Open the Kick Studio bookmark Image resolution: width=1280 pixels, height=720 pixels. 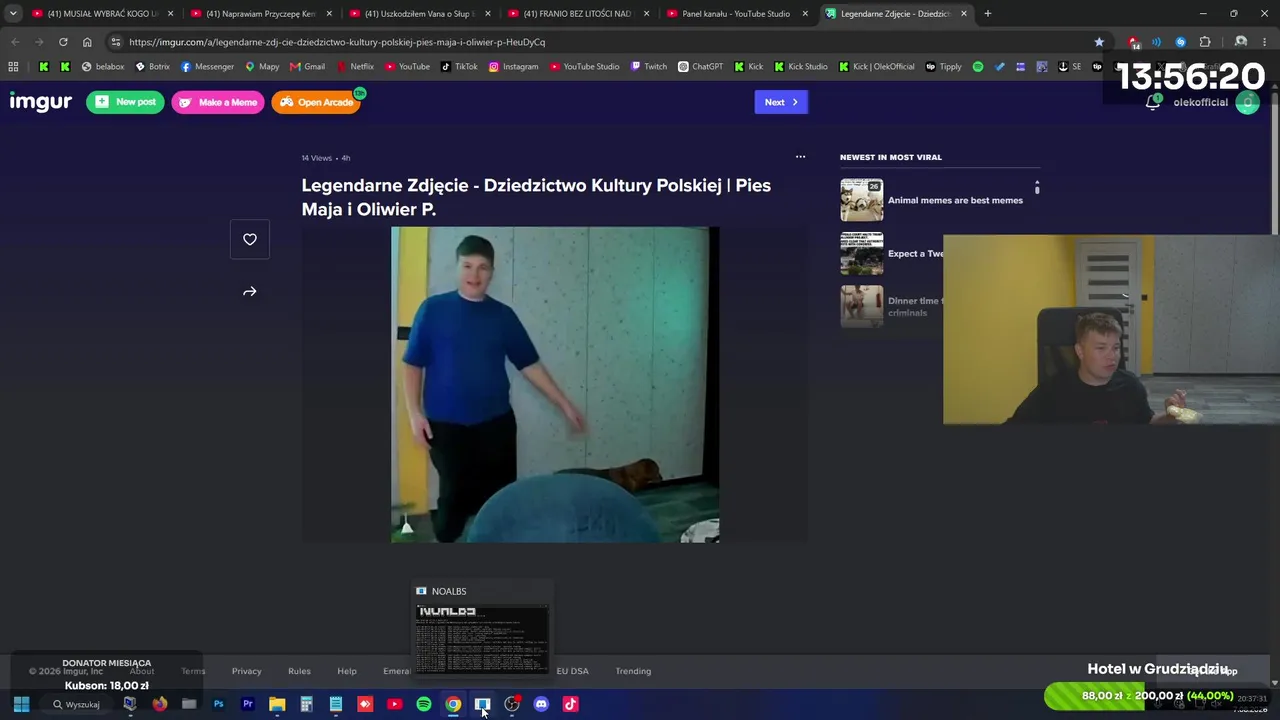pos(800,67)
